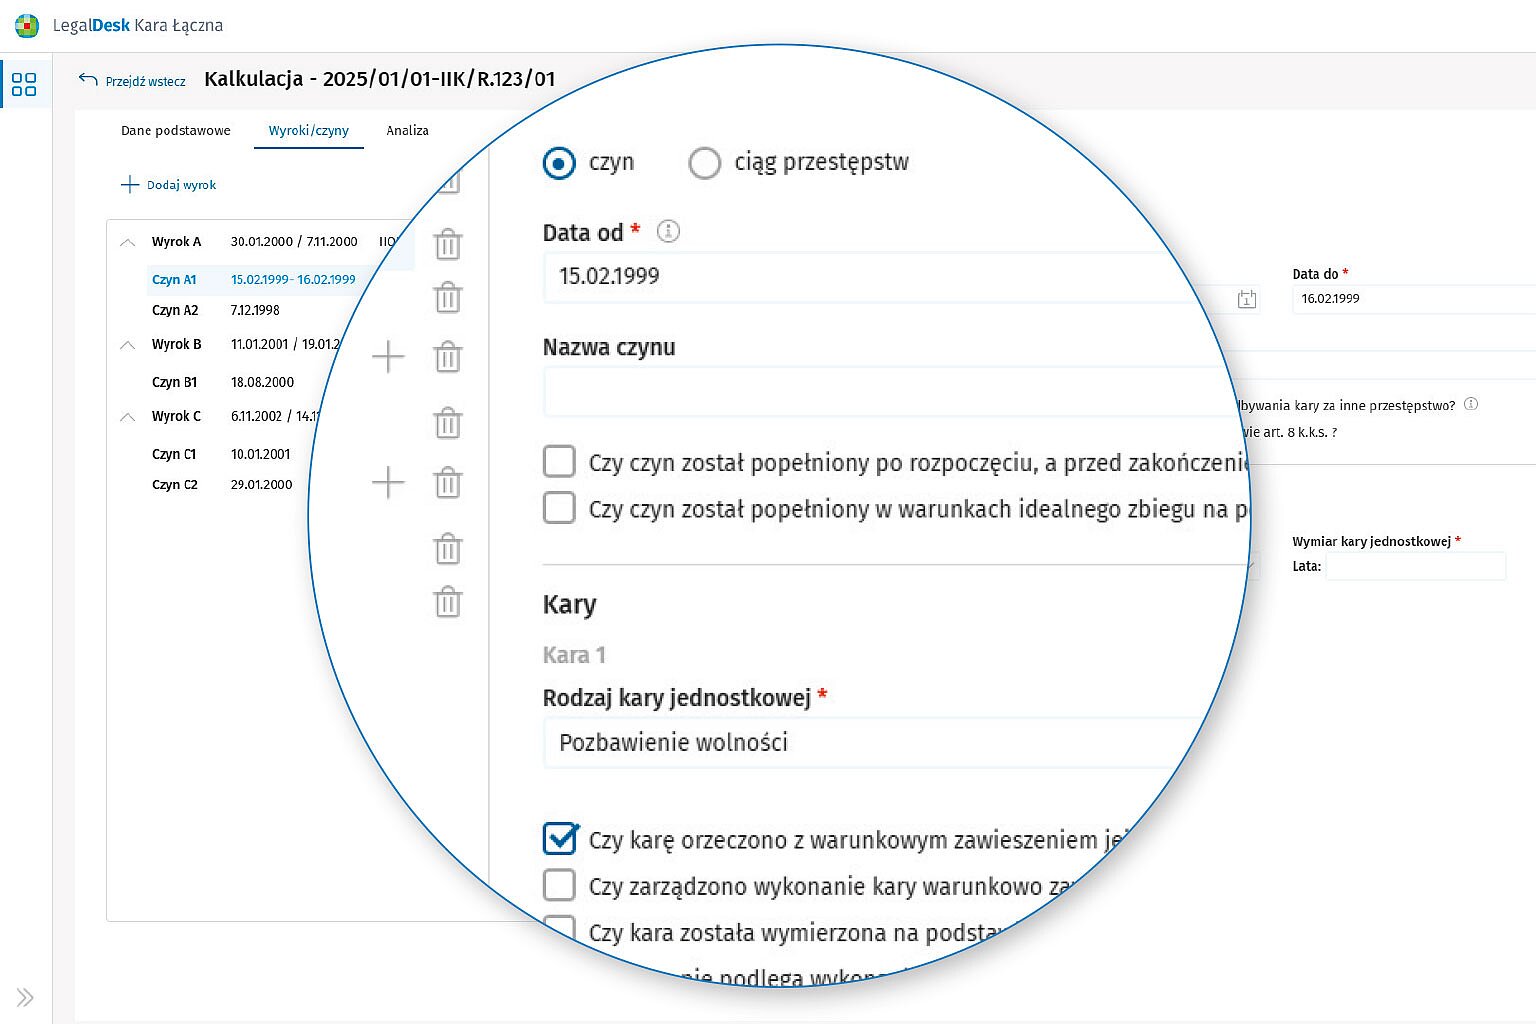The width and height of the screenshot is (1536, 1024).
Task: Open the Rodzaj kary jednostkowej dropdown
Action: [x=870, y=743]
